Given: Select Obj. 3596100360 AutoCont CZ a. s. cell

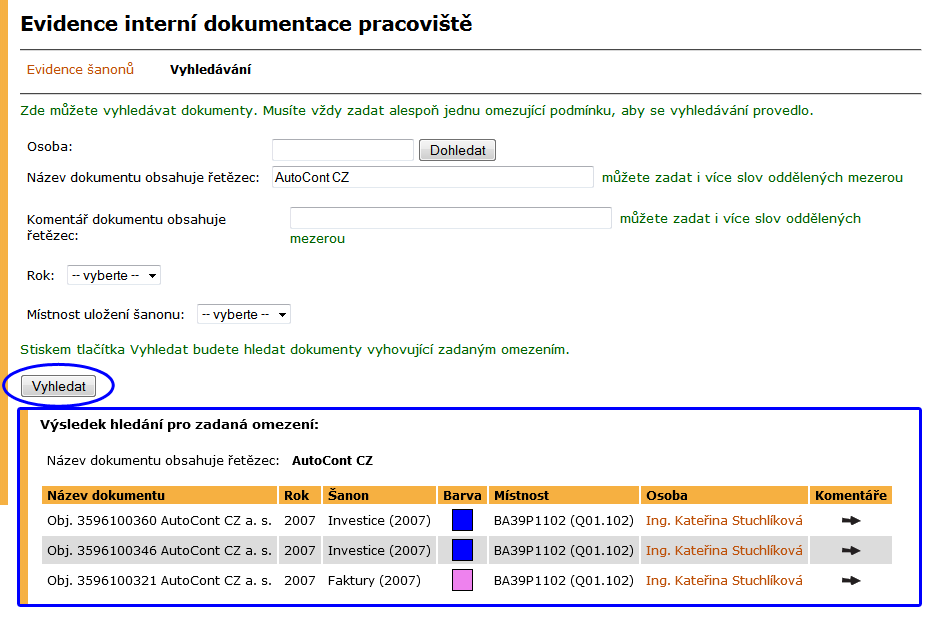Looking at the screenshot, I should pos(159,521).
